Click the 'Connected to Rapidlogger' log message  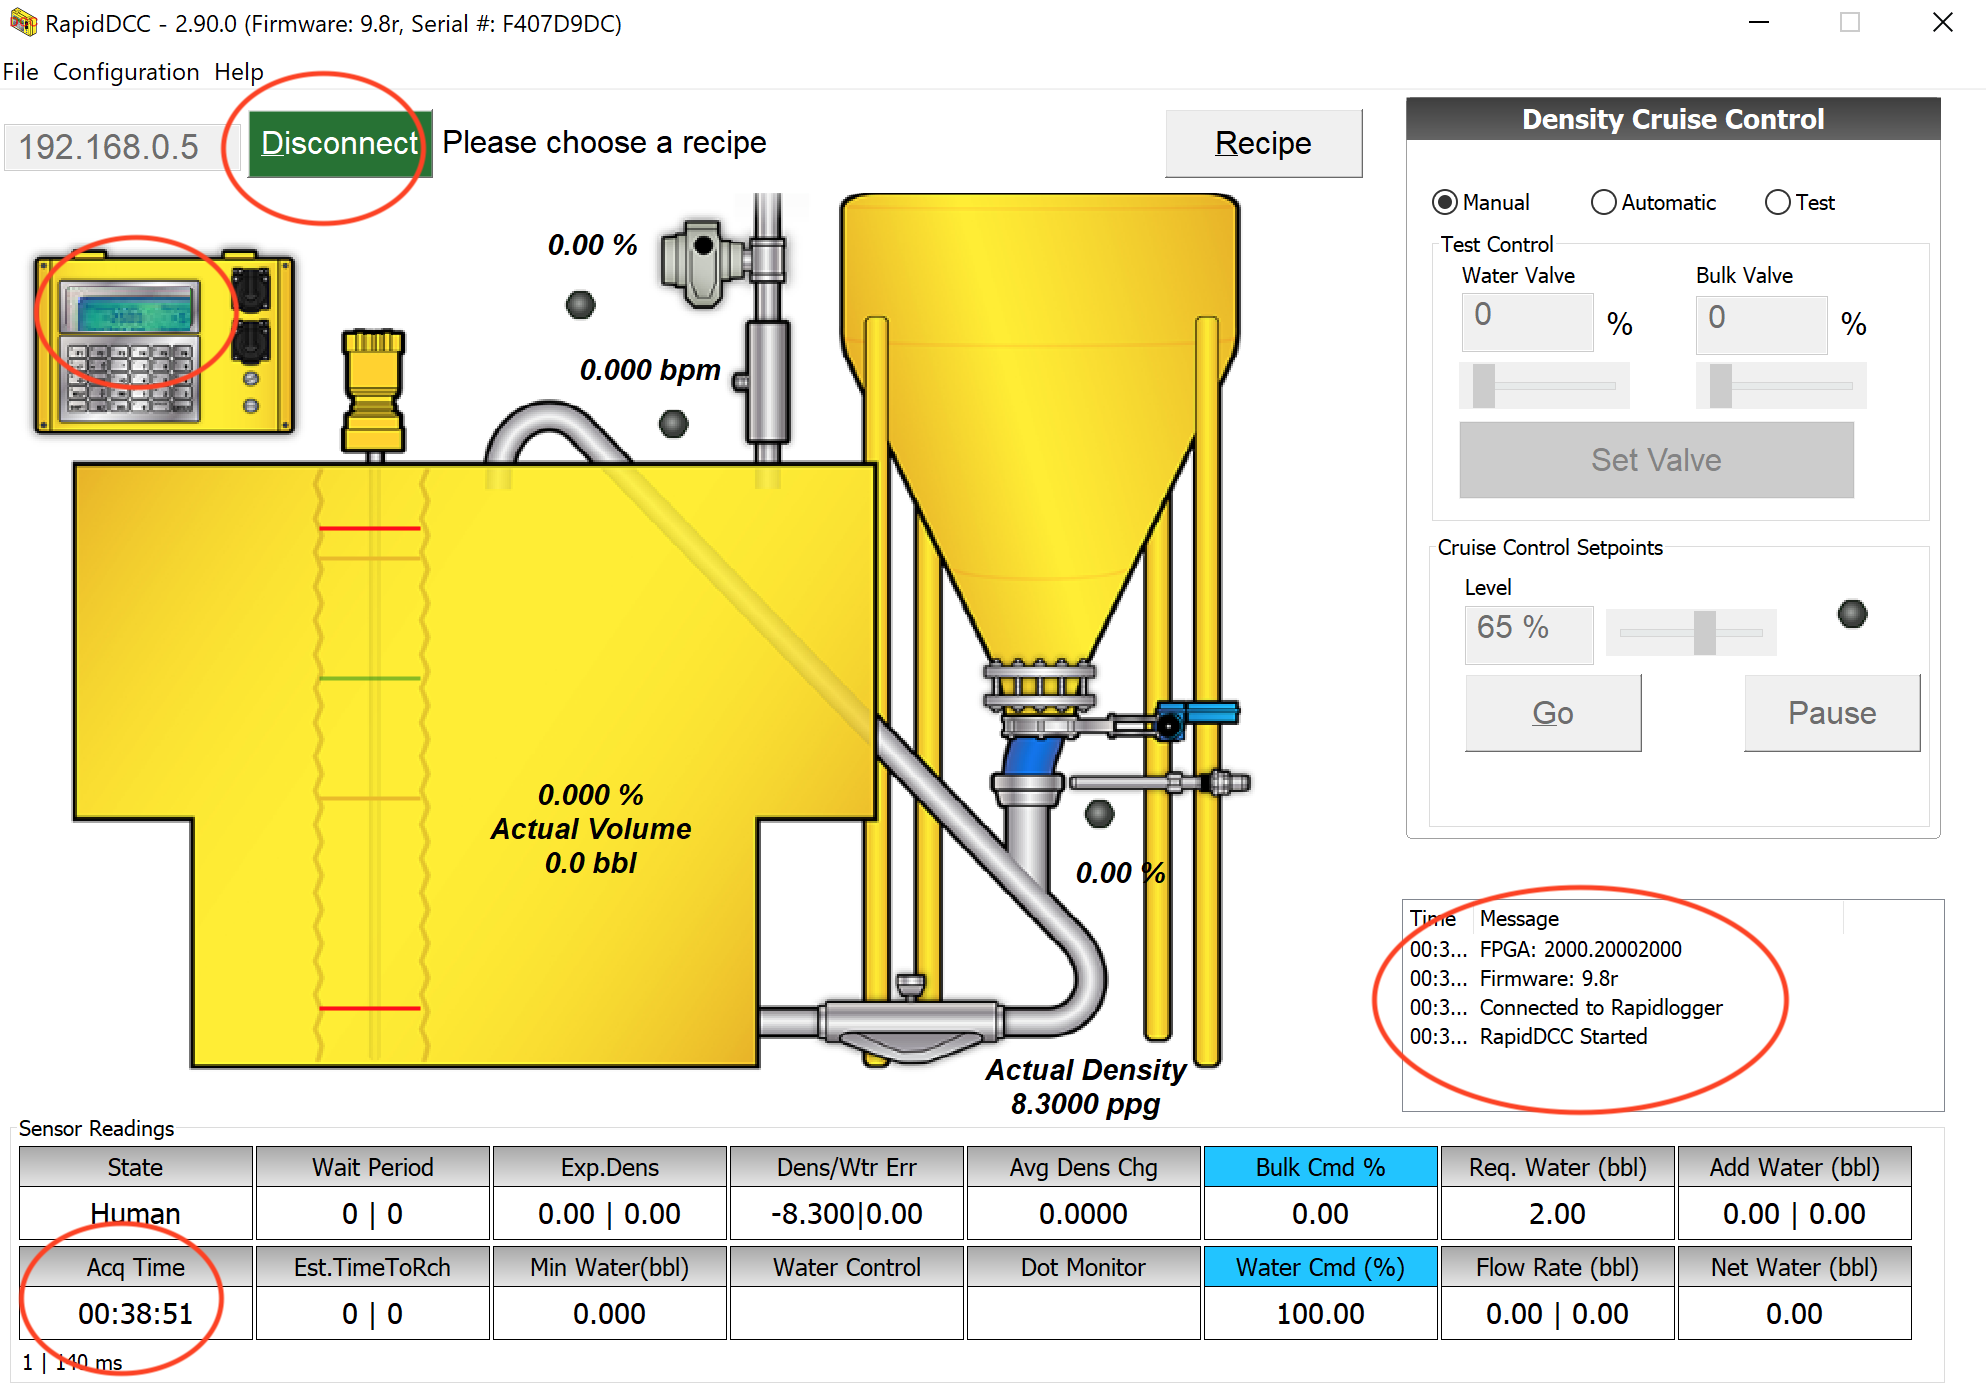point(1601,1007)
